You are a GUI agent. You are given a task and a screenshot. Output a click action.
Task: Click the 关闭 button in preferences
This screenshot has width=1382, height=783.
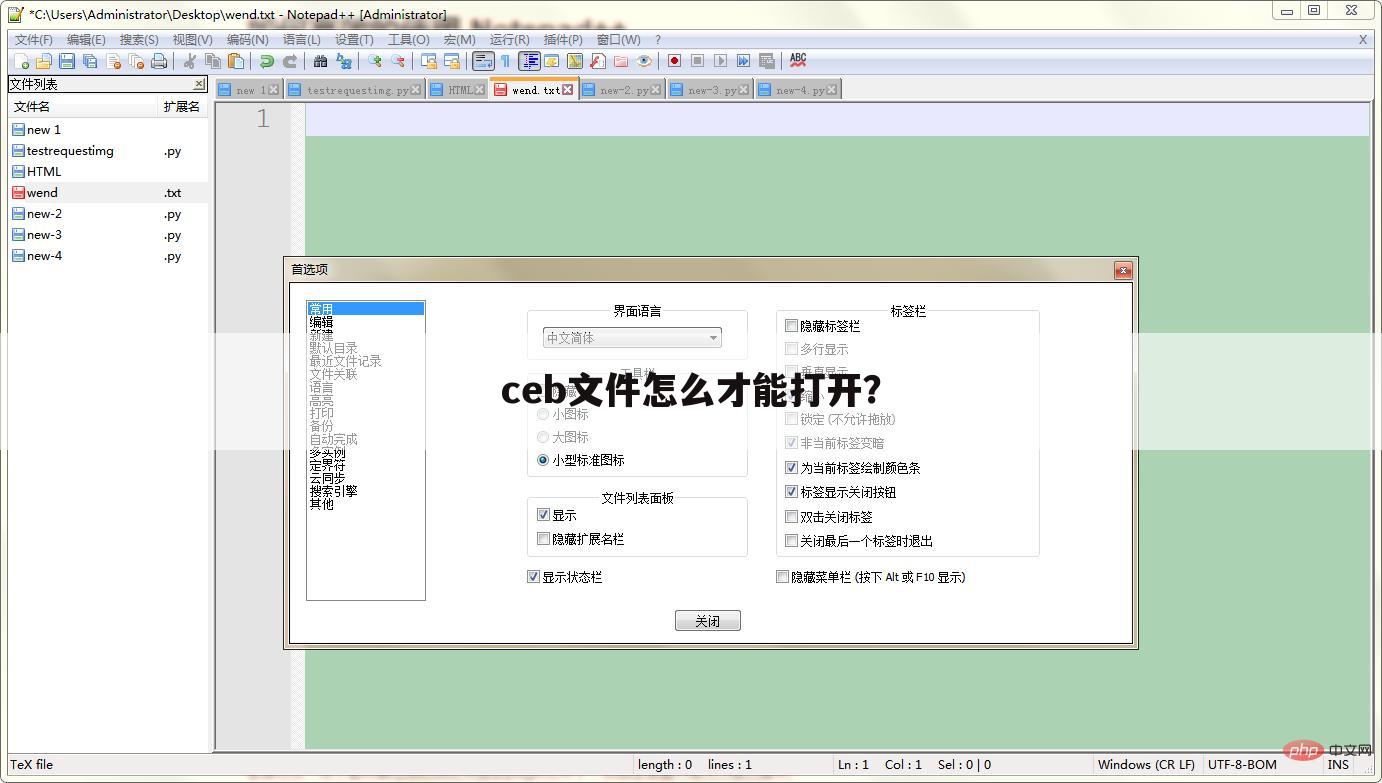tap(707, 621)
